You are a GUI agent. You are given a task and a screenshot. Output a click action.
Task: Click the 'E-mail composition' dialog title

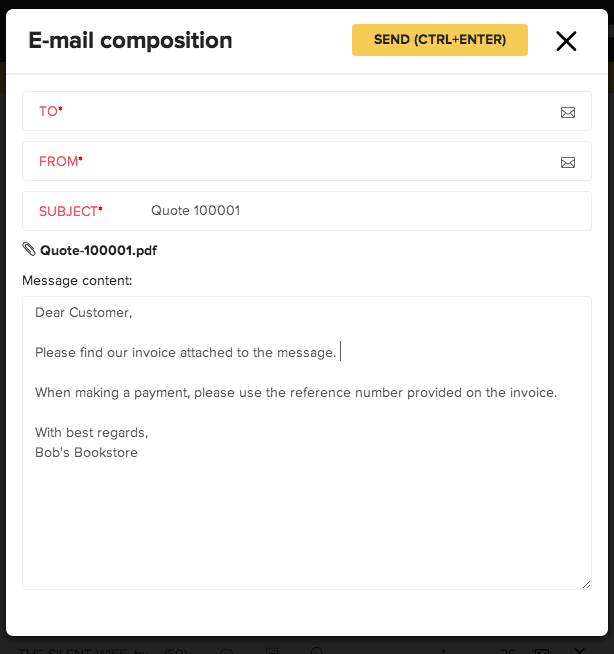click(130, 41)
